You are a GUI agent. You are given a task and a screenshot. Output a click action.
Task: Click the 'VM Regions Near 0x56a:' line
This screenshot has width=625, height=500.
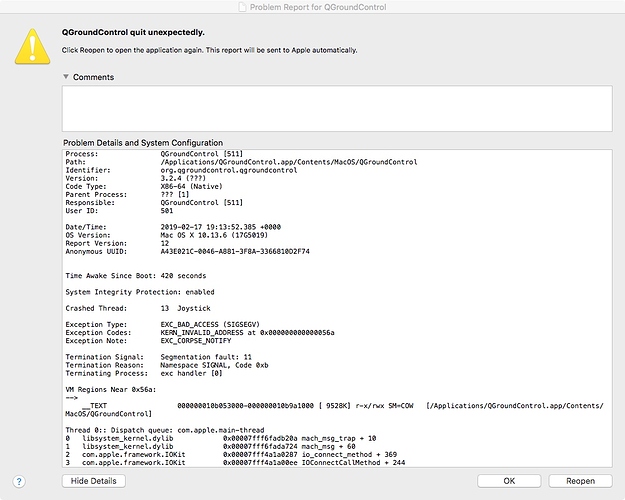click(111, 390)
